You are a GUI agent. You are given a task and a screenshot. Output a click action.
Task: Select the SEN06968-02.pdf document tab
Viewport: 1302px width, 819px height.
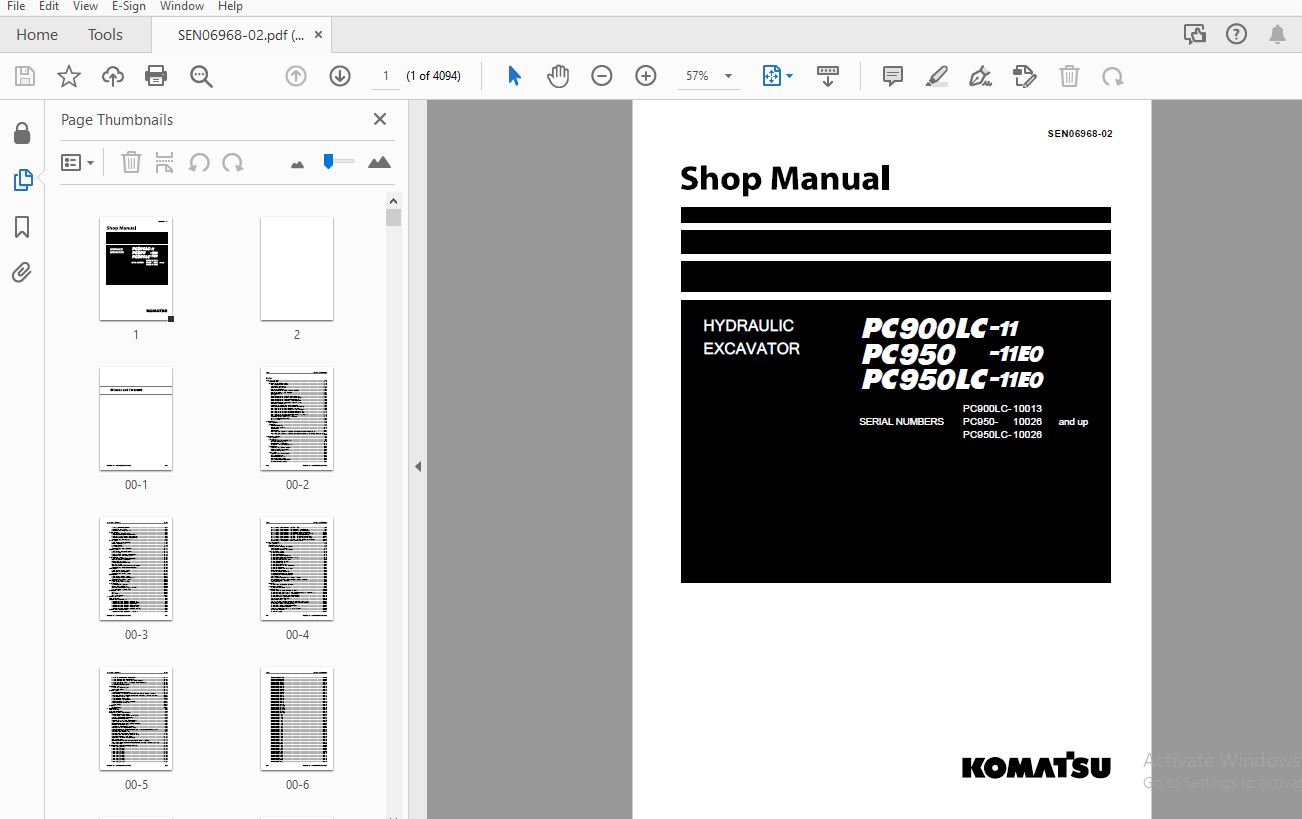coord(241,35)
